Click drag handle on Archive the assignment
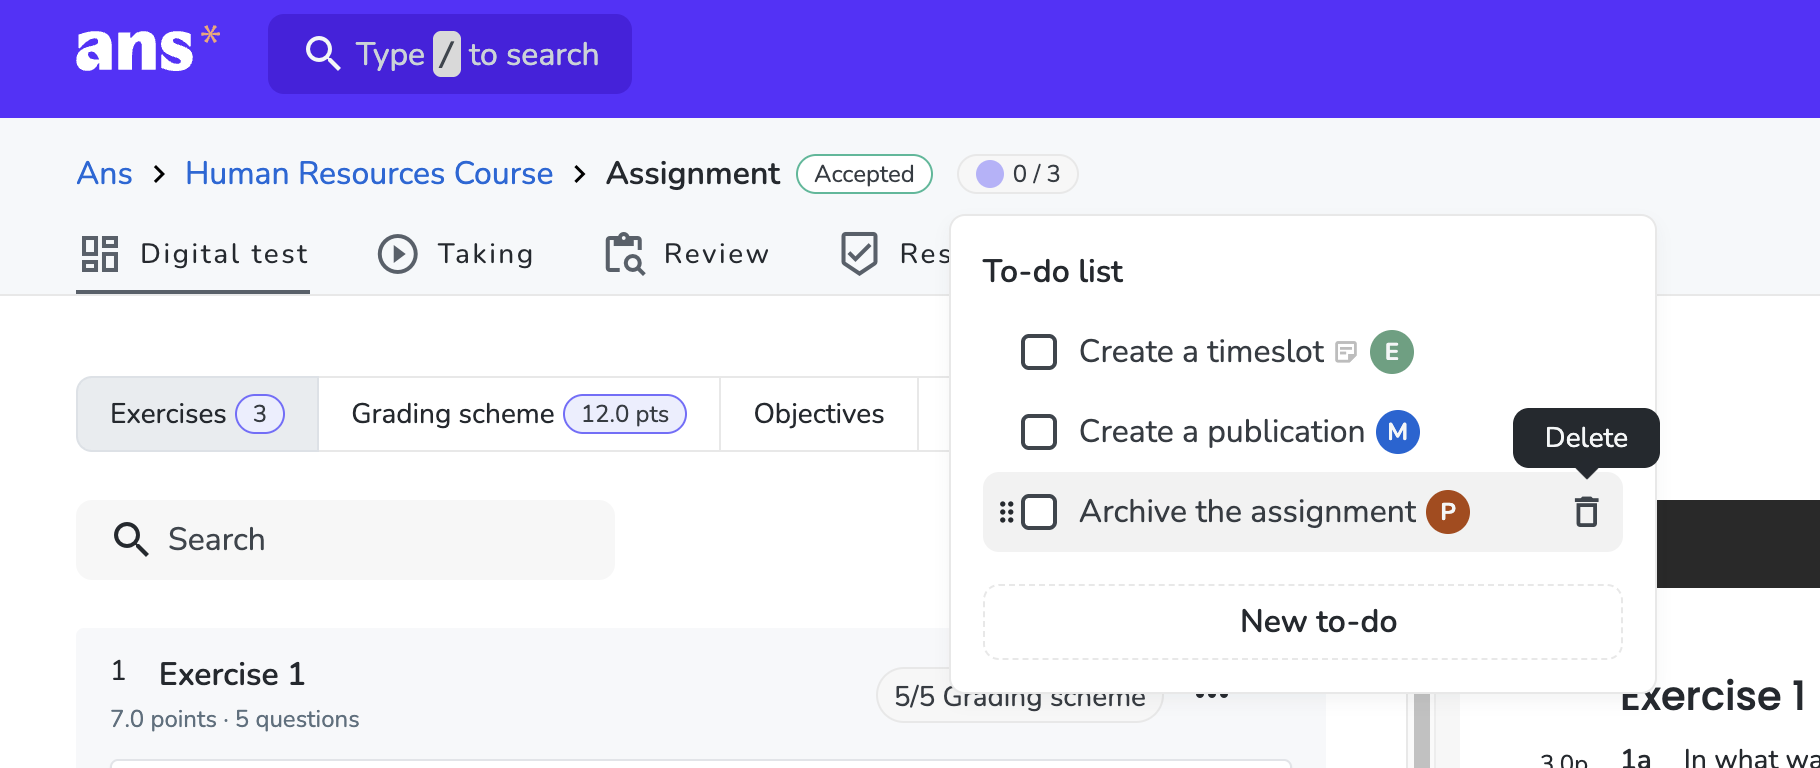The image size is (1820, 768). coord(1006,512)
